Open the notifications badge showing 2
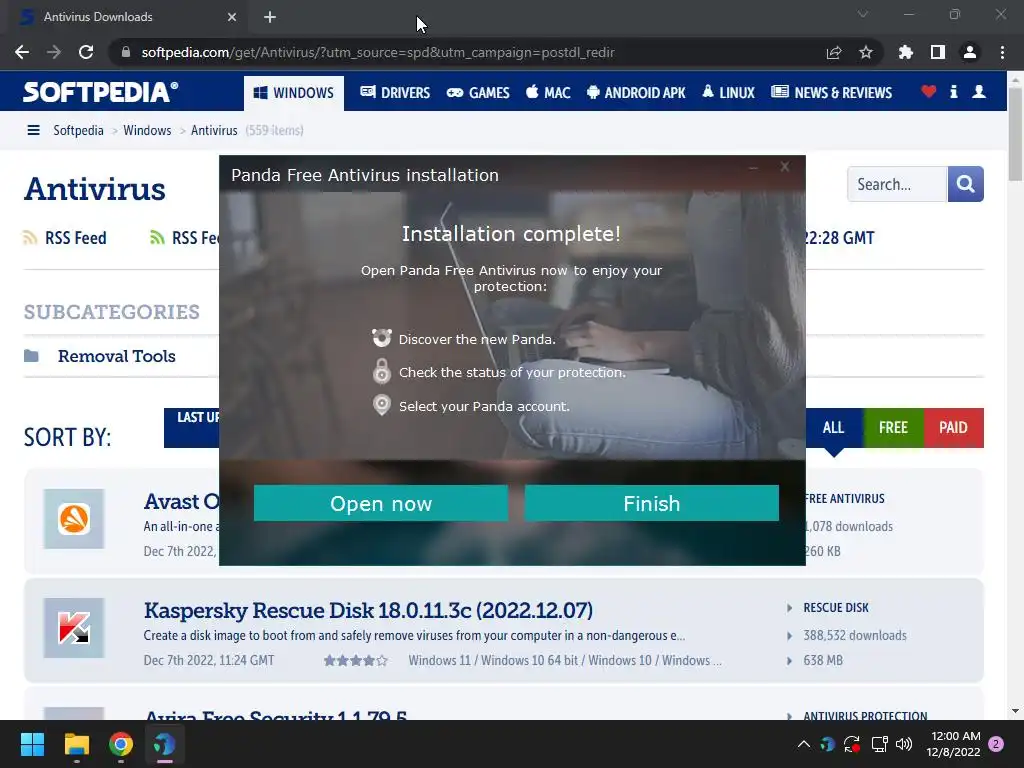Image resolution: width=1024 pixels, height=768 pixels. pyautogui.click(x=996, y=744)
